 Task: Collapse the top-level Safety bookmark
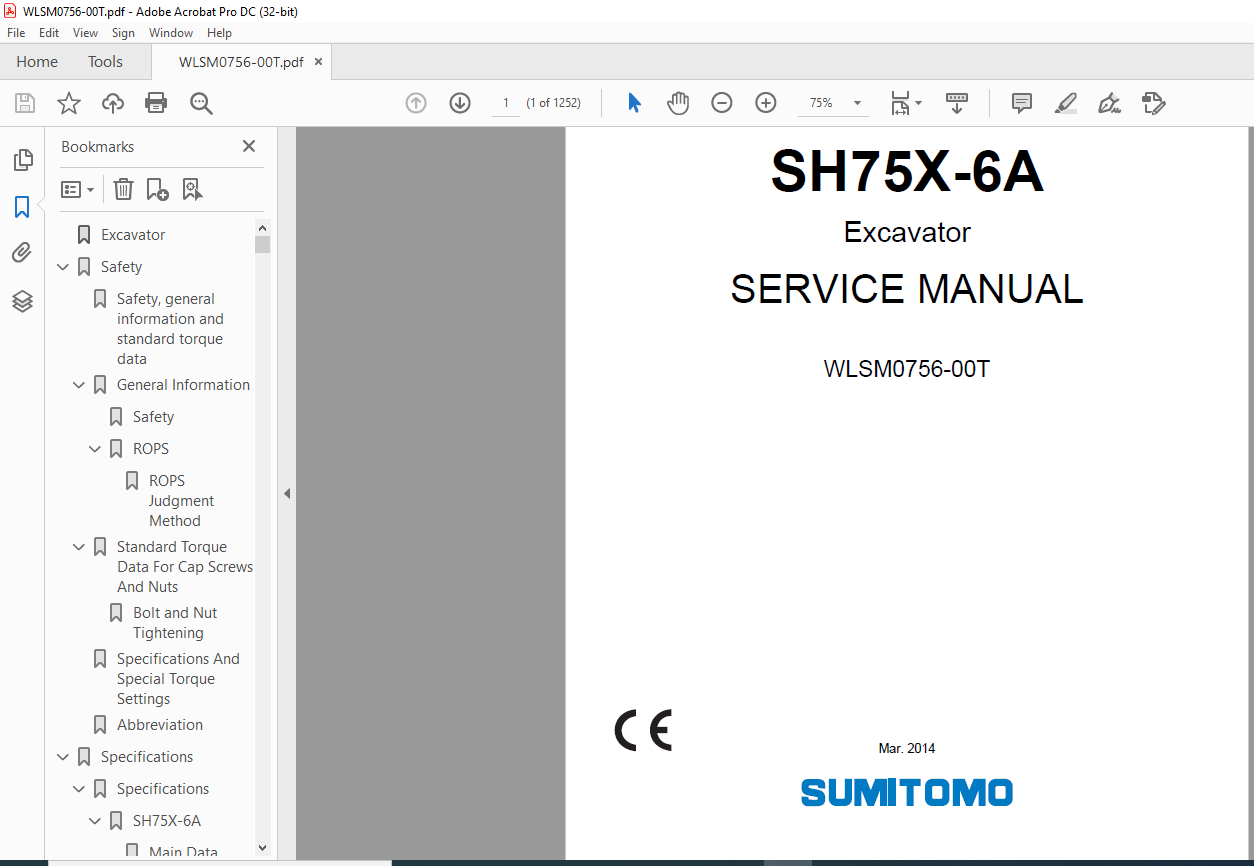click(x=63, y=267)
